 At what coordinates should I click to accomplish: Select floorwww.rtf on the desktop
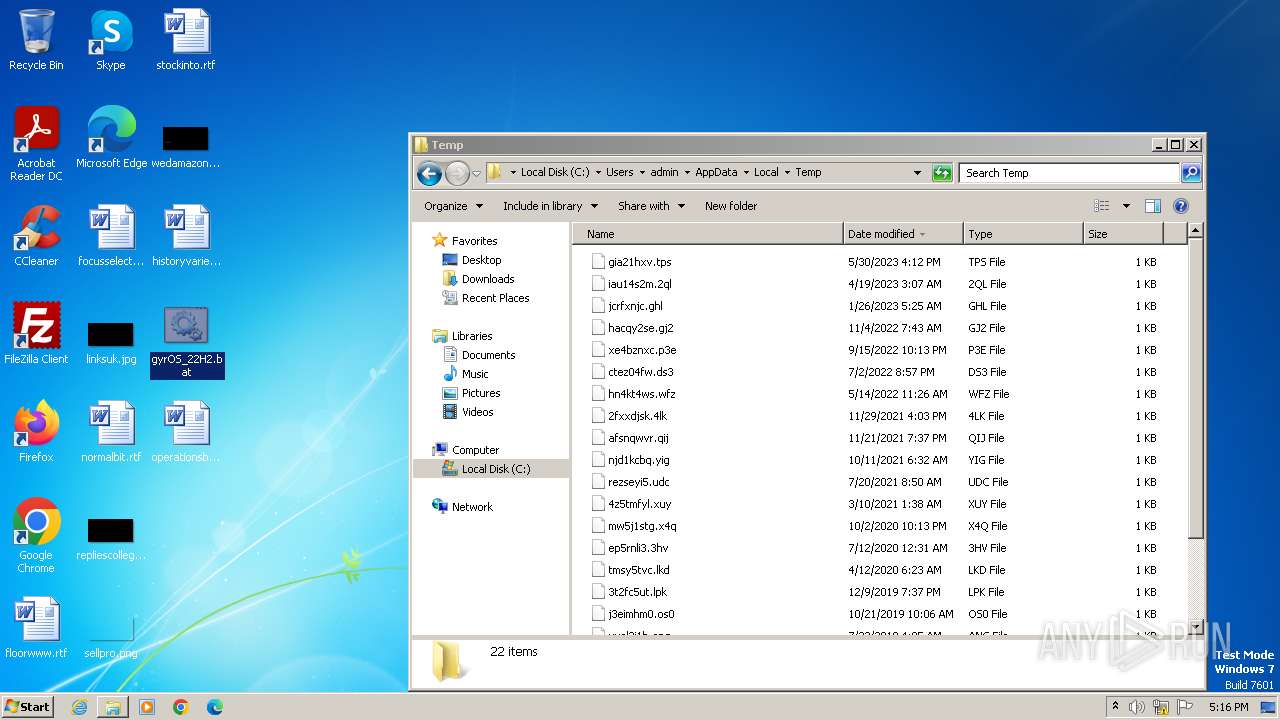[36, 627]
